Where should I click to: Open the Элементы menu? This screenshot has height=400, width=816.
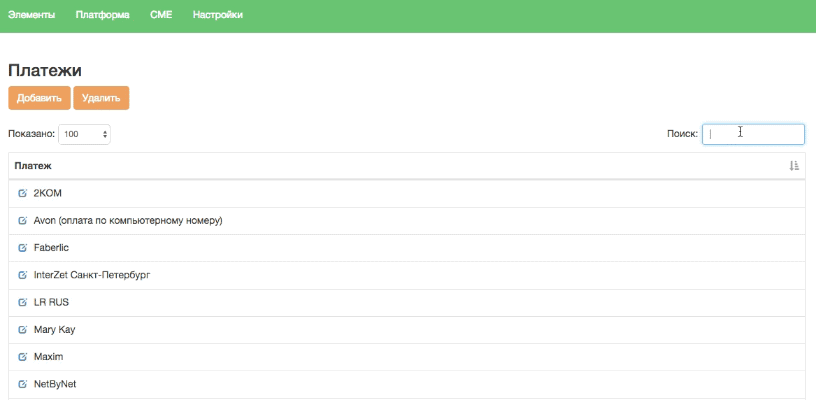pyautogui.click(x=32, y=15)
